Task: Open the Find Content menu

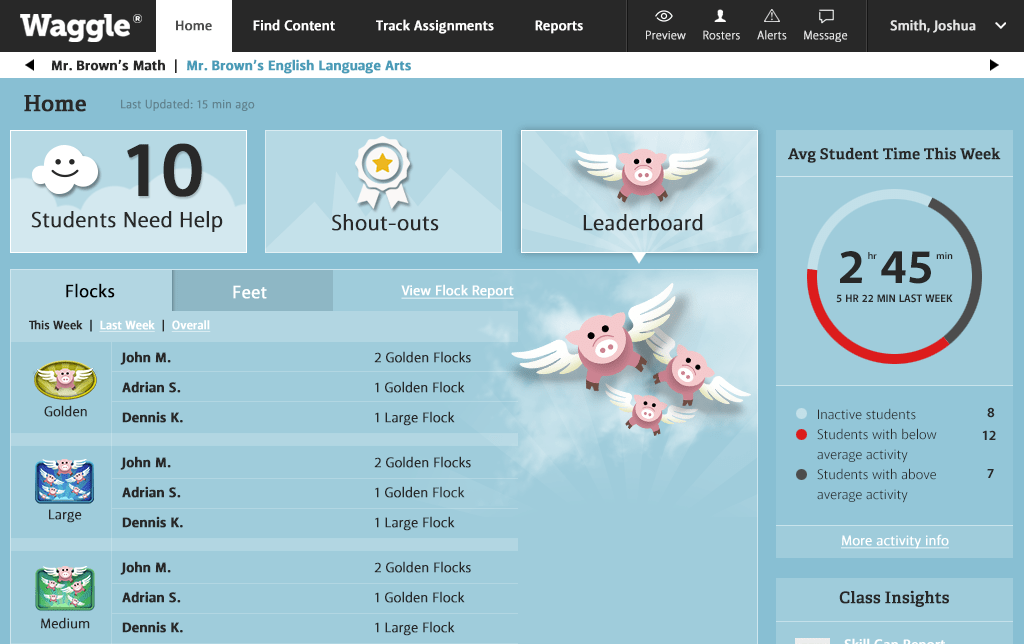Action: tap(294, 26)
